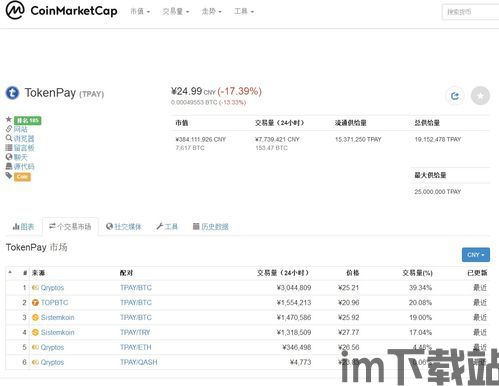Select the ¥24.99 price value
The image size is (499, 386).
click(x=187, y=91)
